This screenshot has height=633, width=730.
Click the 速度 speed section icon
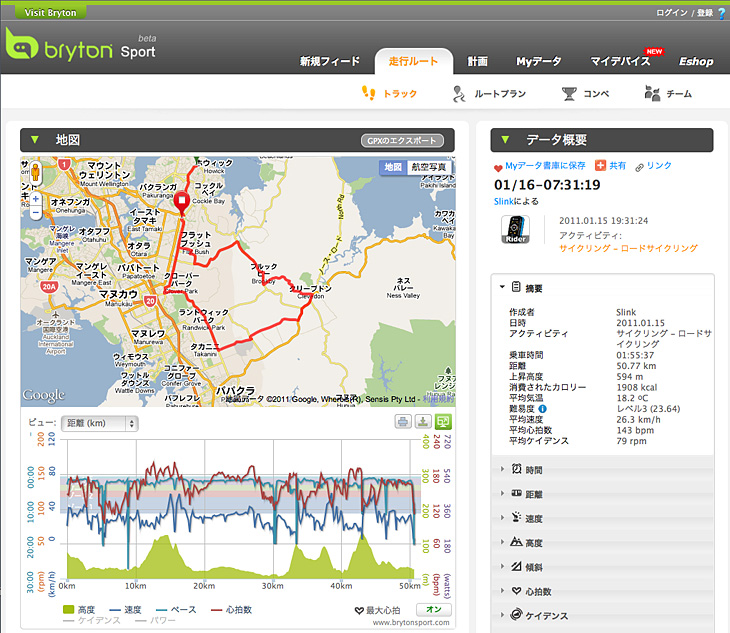click(x=516, y=517)
